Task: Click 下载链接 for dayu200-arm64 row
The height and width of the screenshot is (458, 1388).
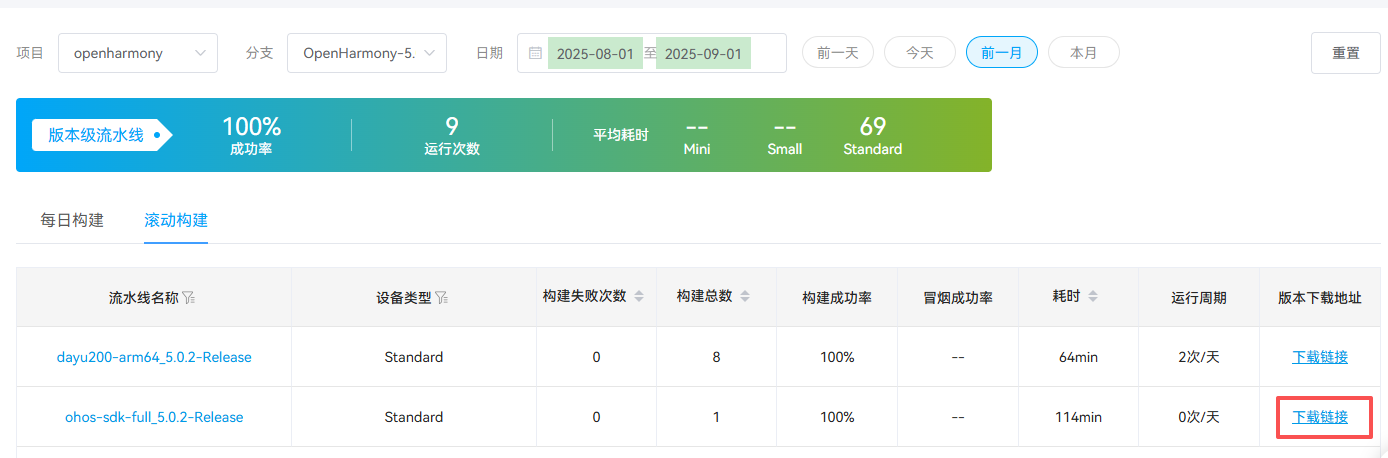Action: (1320, 357)
